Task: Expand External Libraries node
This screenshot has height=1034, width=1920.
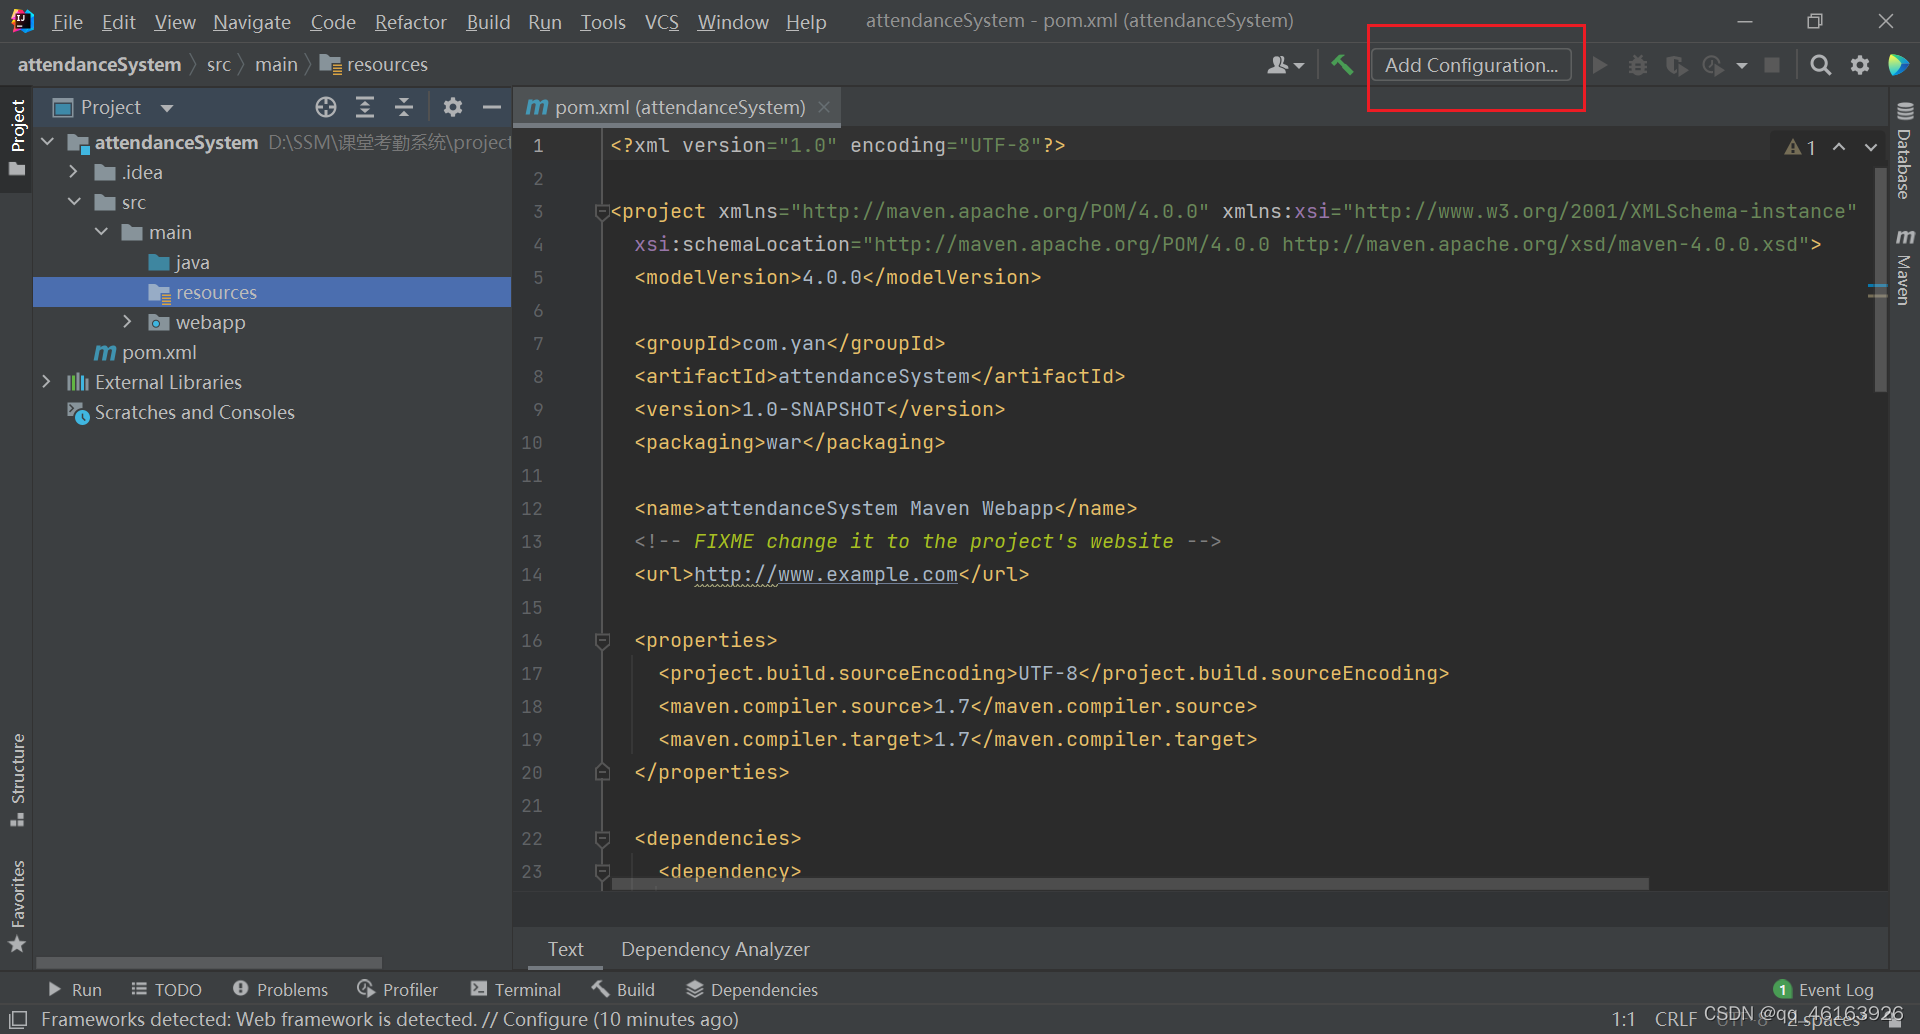Action: click(x=46, y=382)
